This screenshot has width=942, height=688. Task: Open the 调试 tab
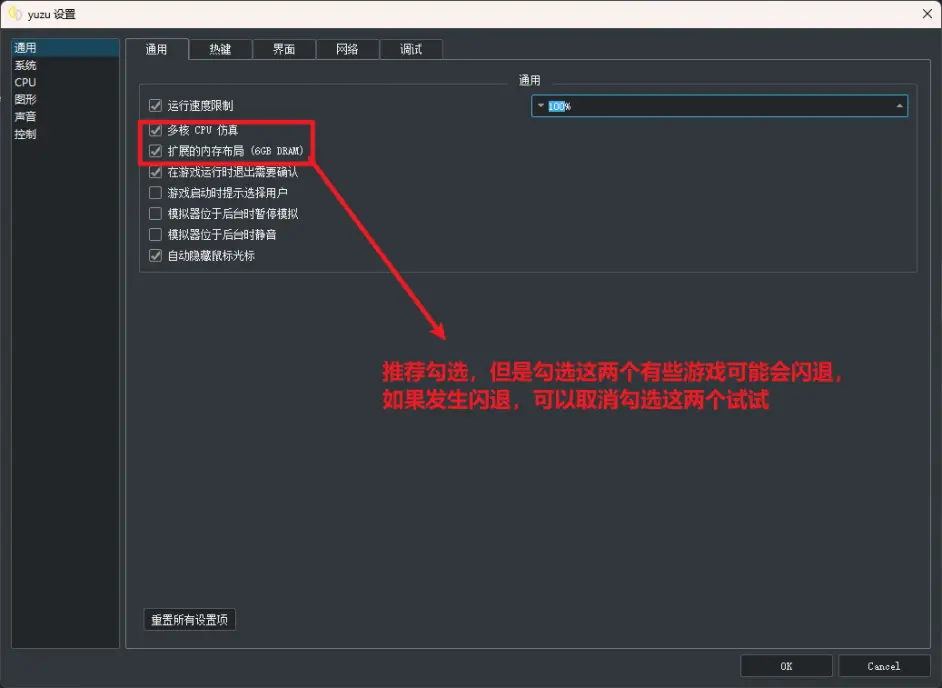pos(412,49)
